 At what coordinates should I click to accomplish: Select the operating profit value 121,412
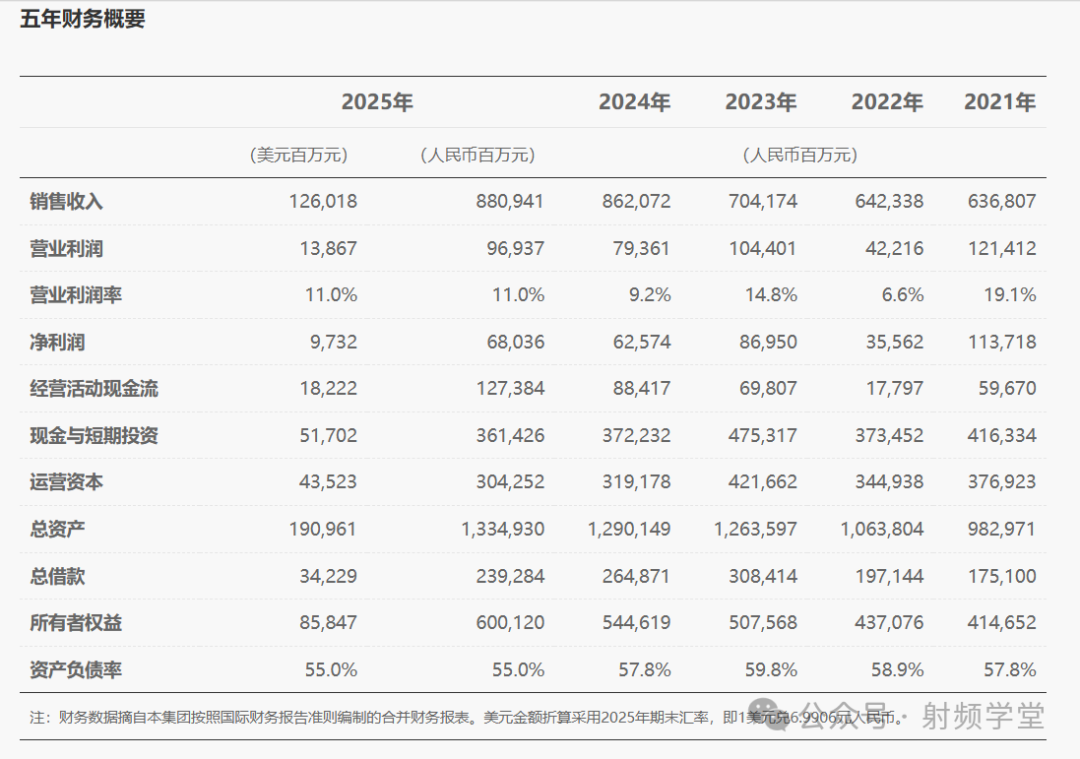(1002, 248)
